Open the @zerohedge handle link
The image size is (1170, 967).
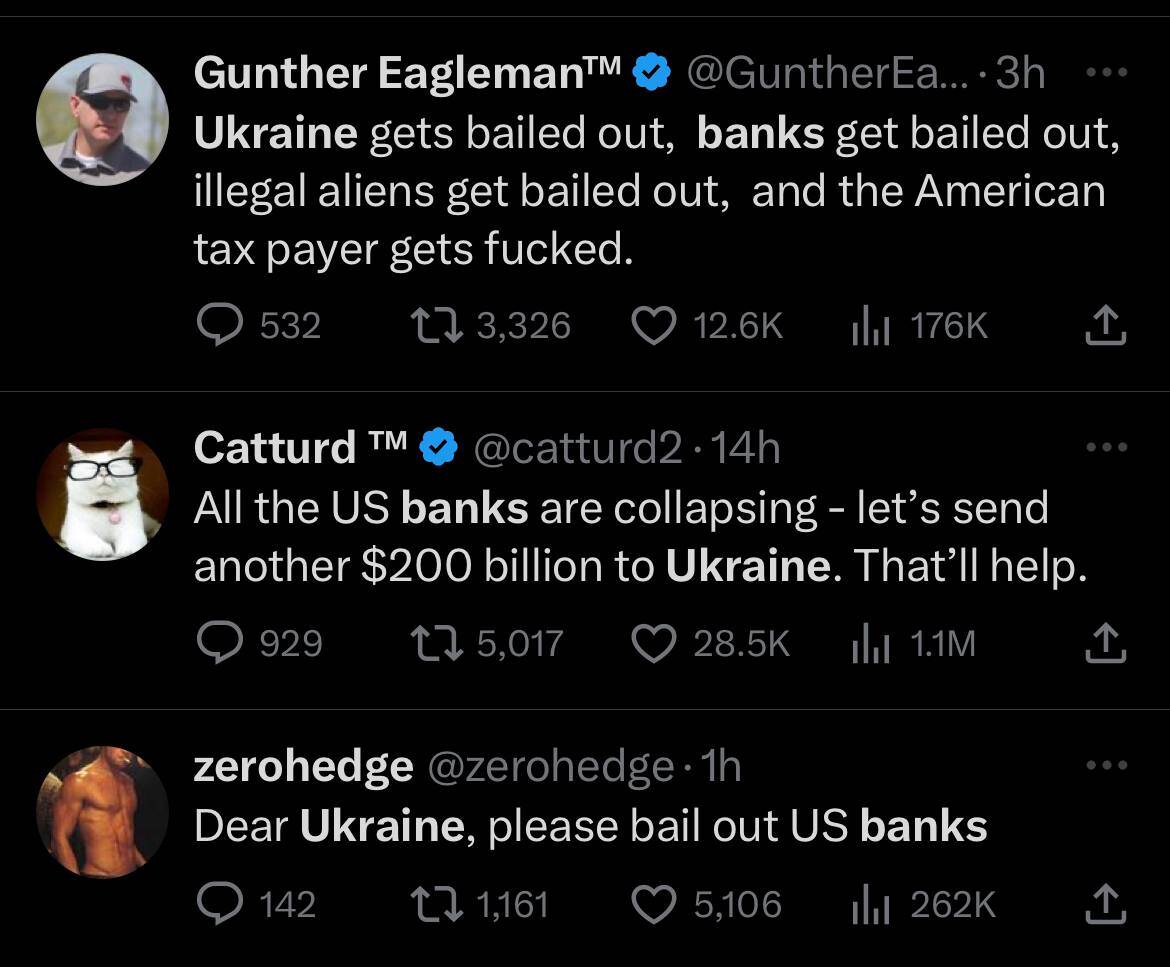pos(550,767)
